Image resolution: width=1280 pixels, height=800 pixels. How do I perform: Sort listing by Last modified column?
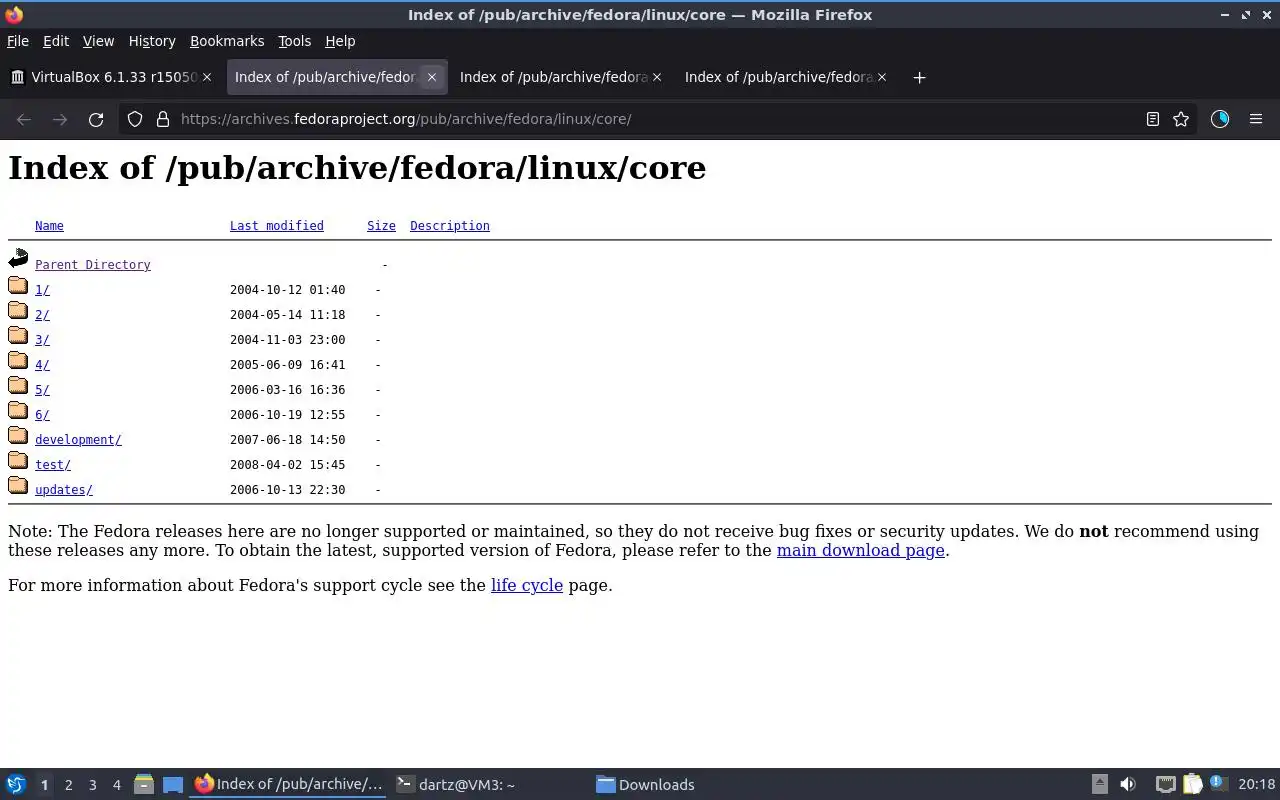[x=277, y=226]
